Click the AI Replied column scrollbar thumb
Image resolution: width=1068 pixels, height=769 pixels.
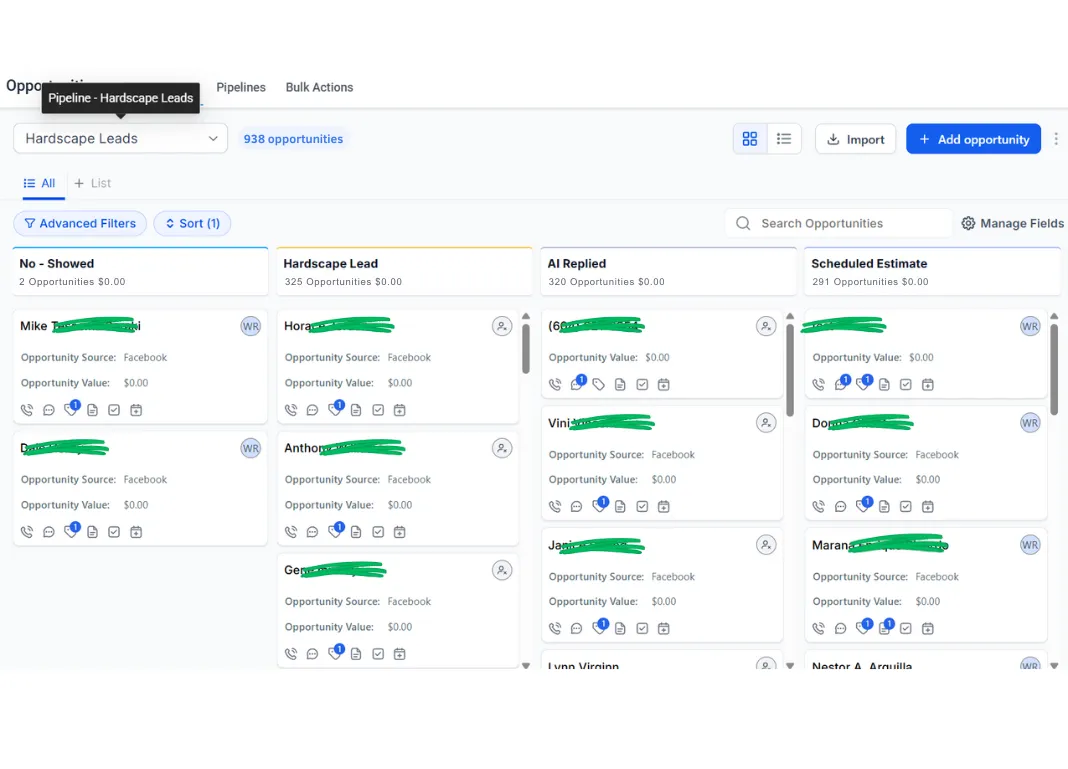790,370
